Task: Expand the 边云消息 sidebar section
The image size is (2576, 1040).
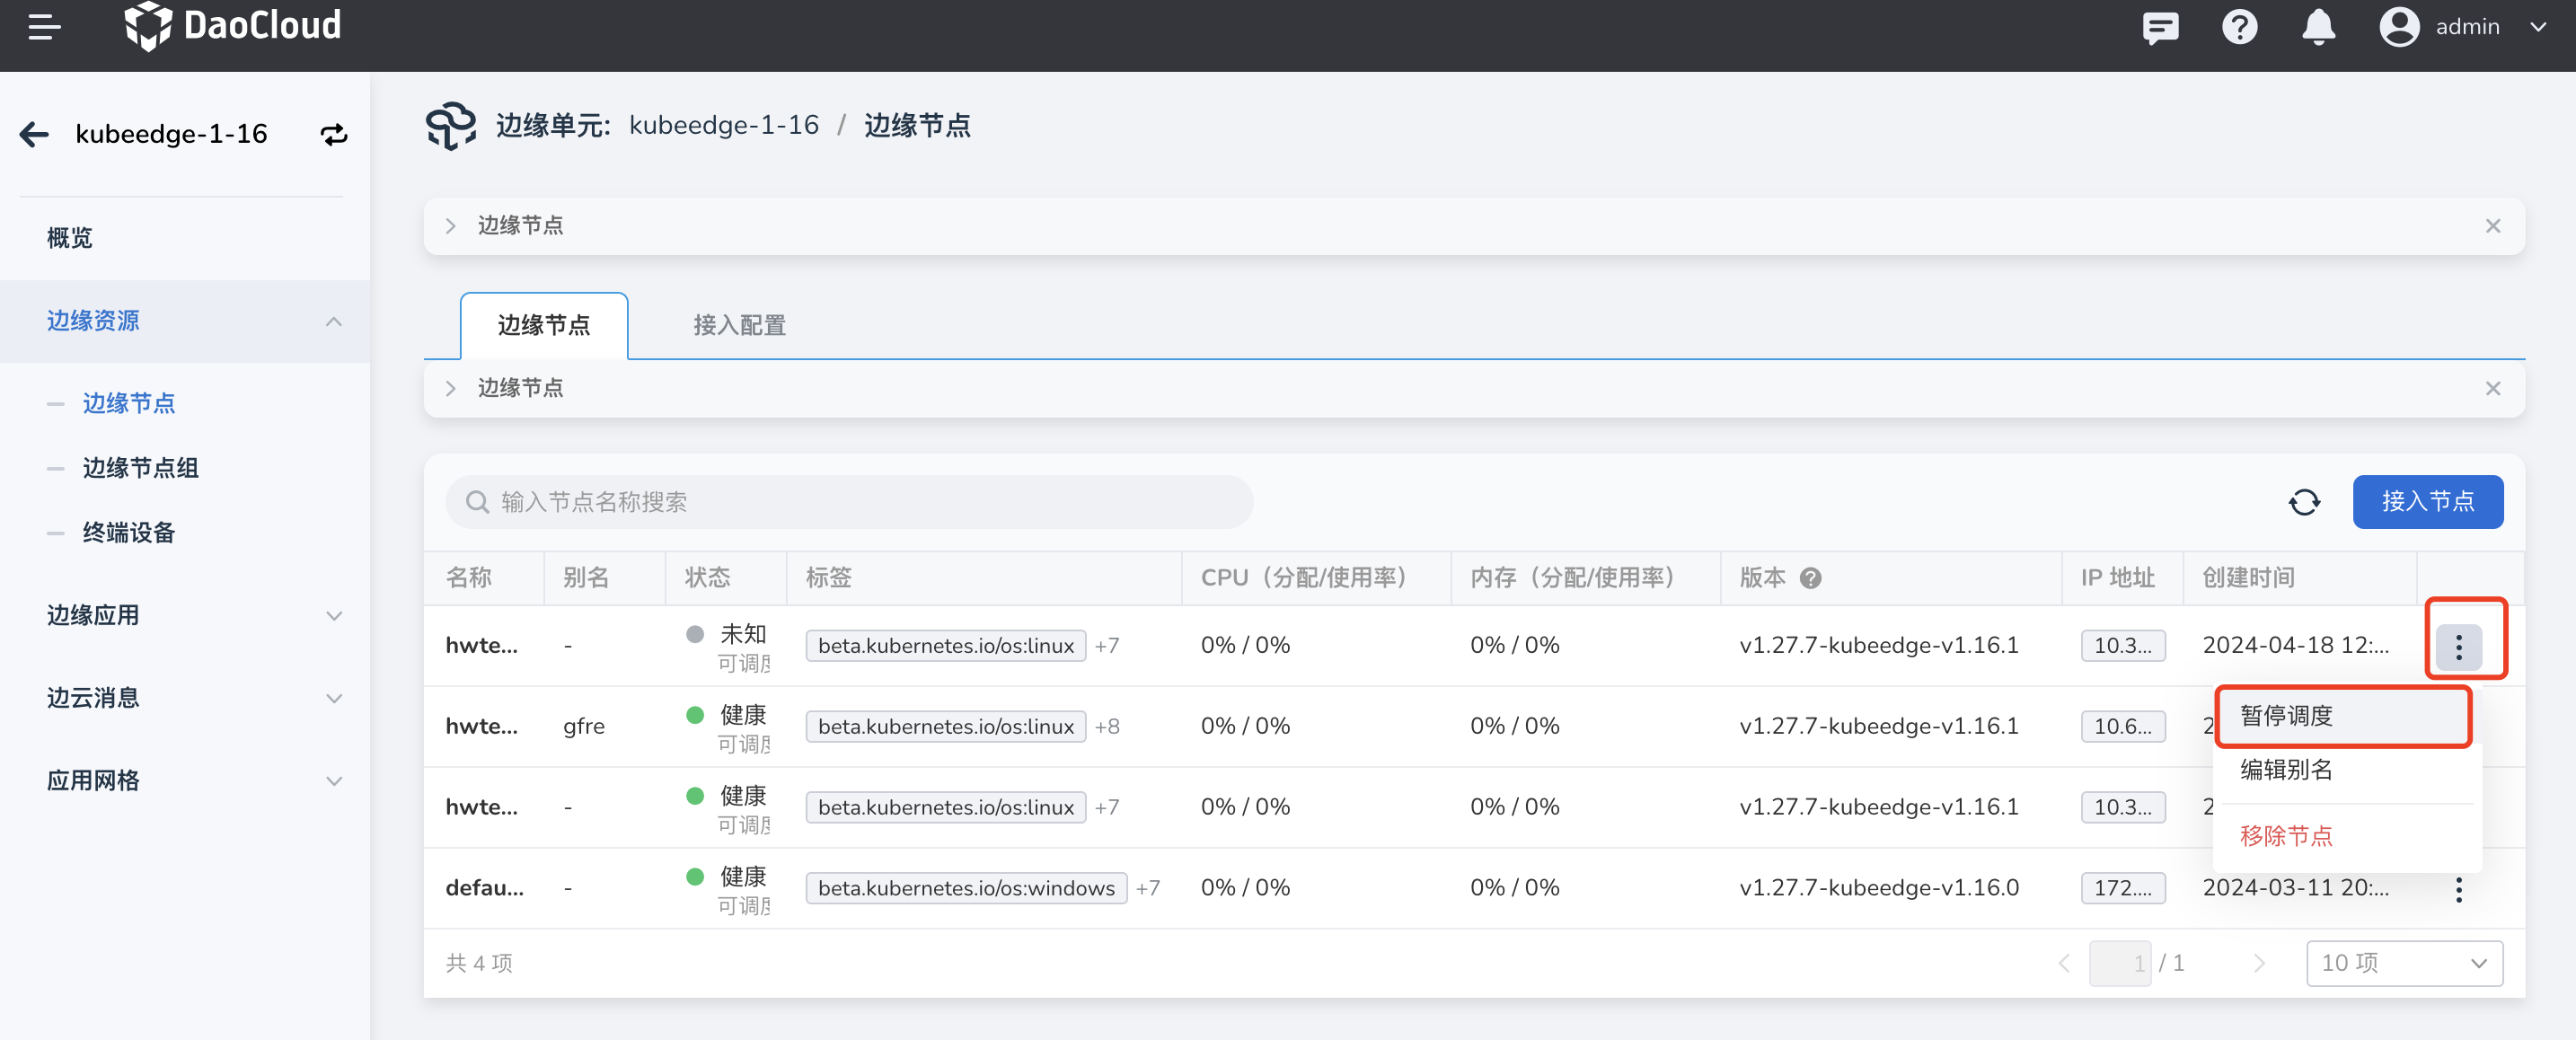Action: [x=334, y=698]
